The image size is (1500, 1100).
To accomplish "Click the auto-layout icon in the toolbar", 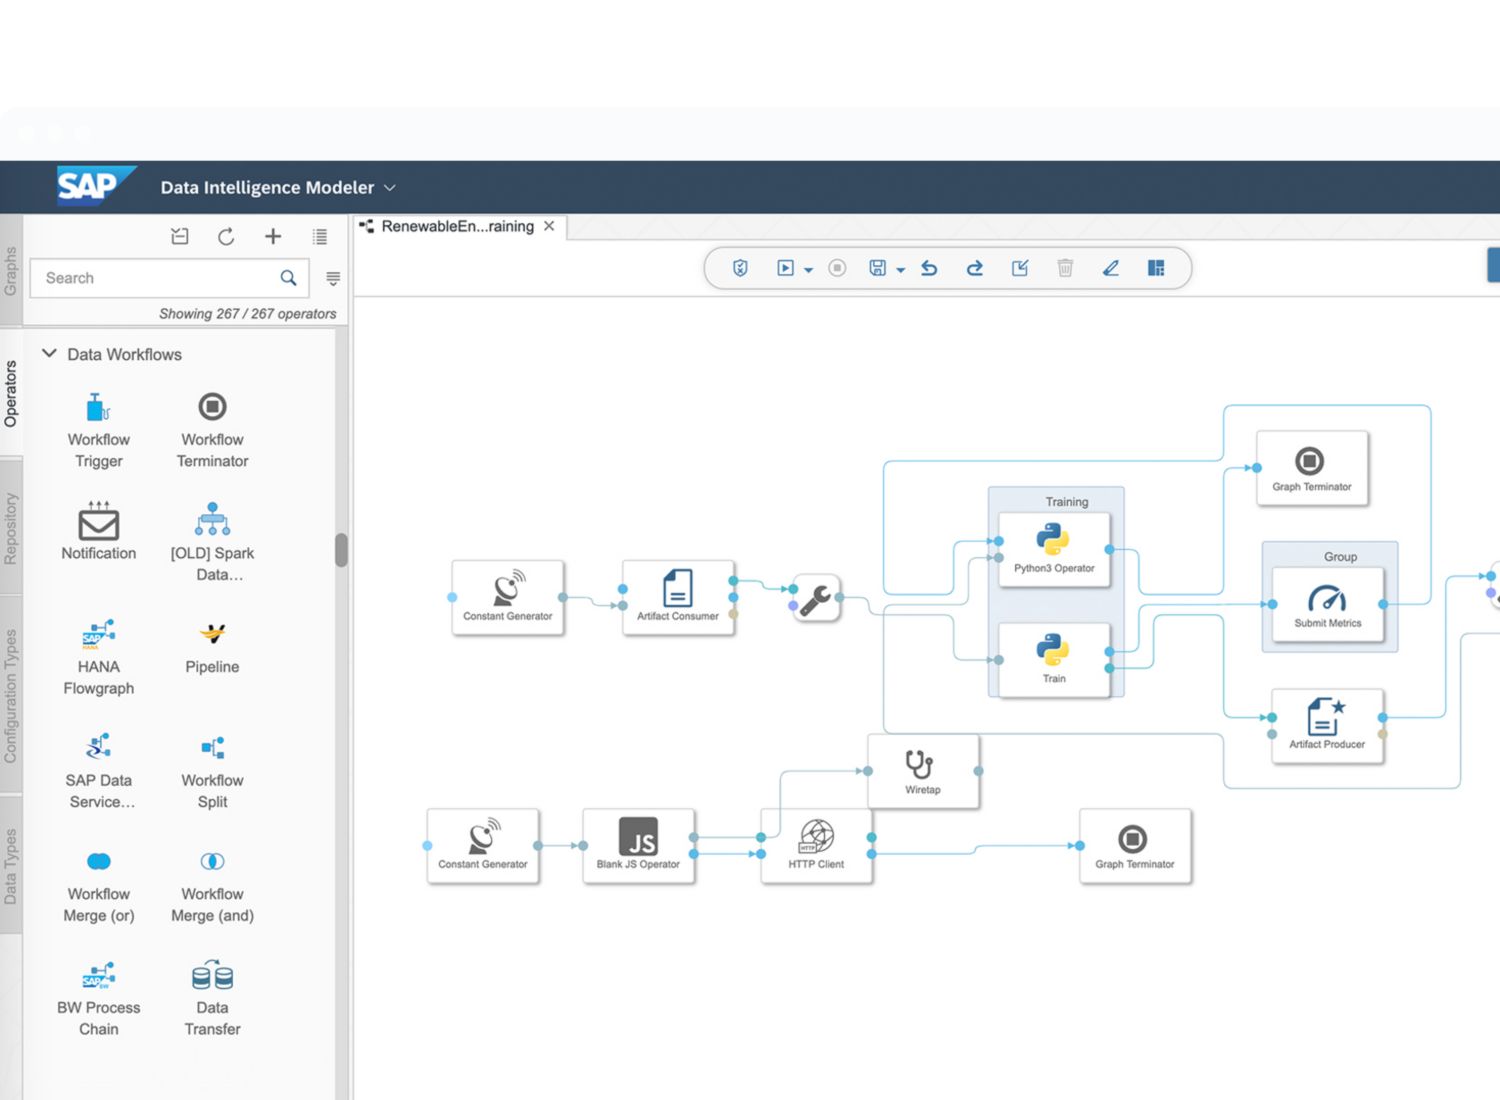I will (x=1156, y=268).
